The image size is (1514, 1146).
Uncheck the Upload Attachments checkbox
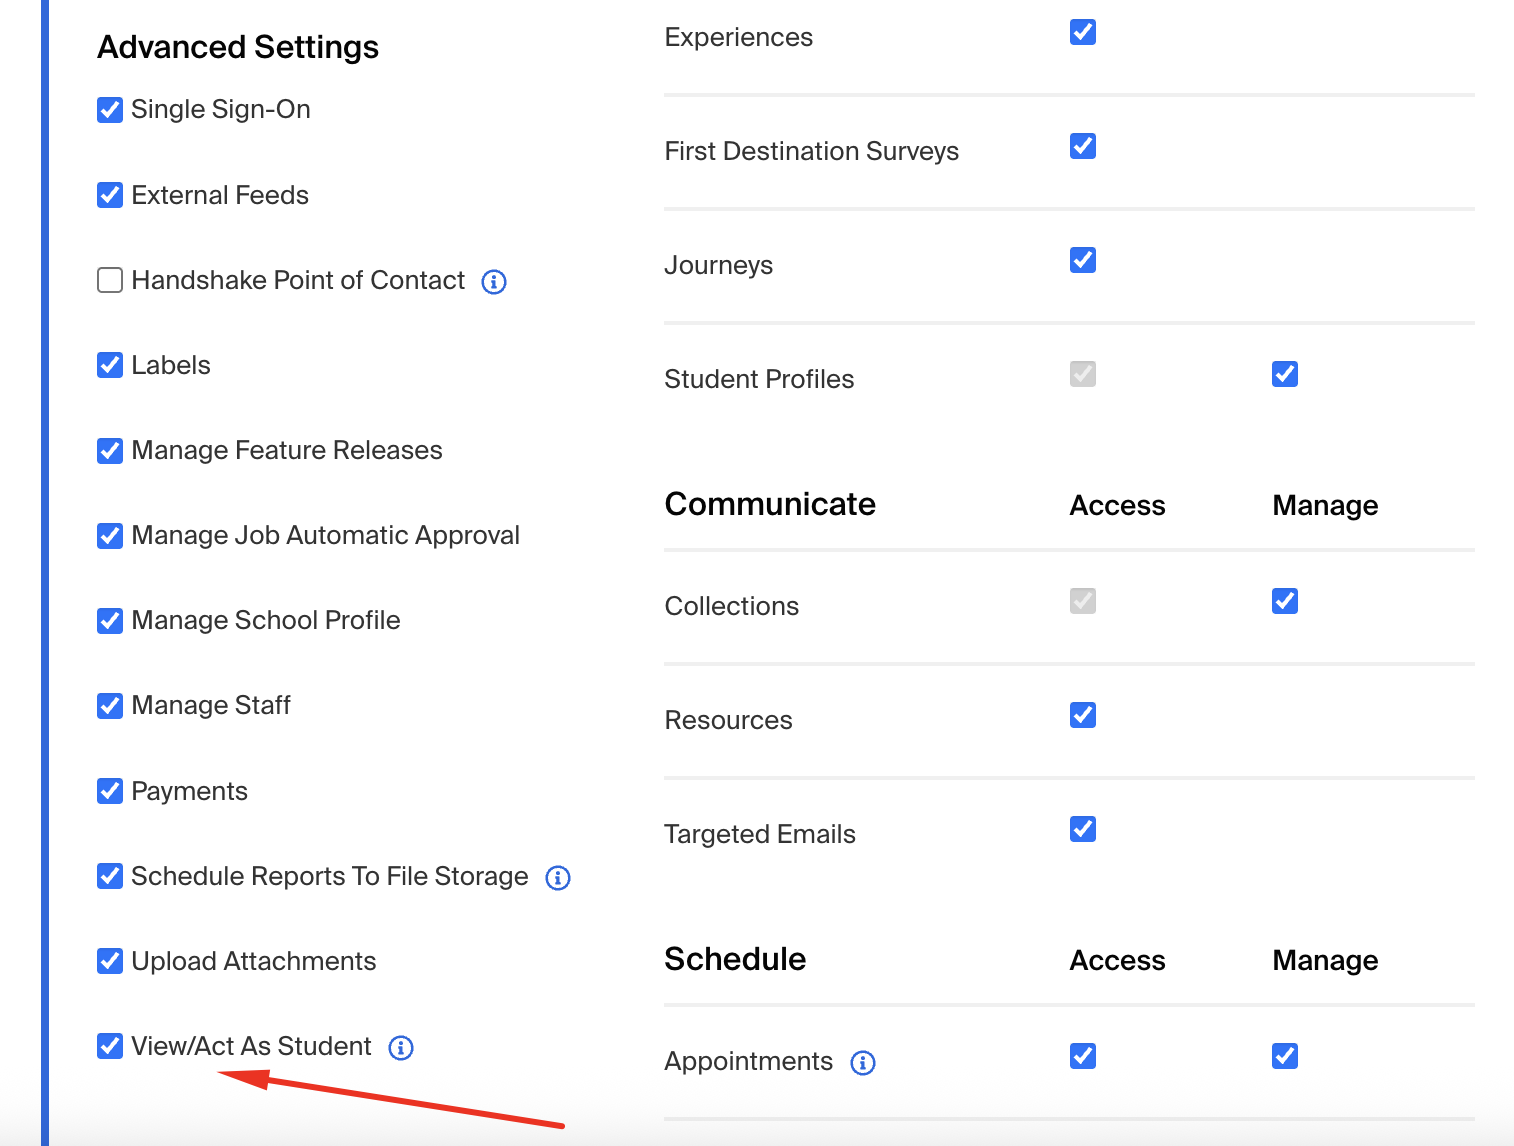tap(110, 961)
